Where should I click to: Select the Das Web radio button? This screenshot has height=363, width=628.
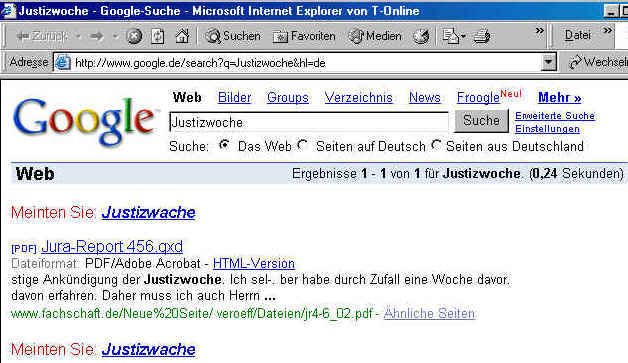point(224,145)
